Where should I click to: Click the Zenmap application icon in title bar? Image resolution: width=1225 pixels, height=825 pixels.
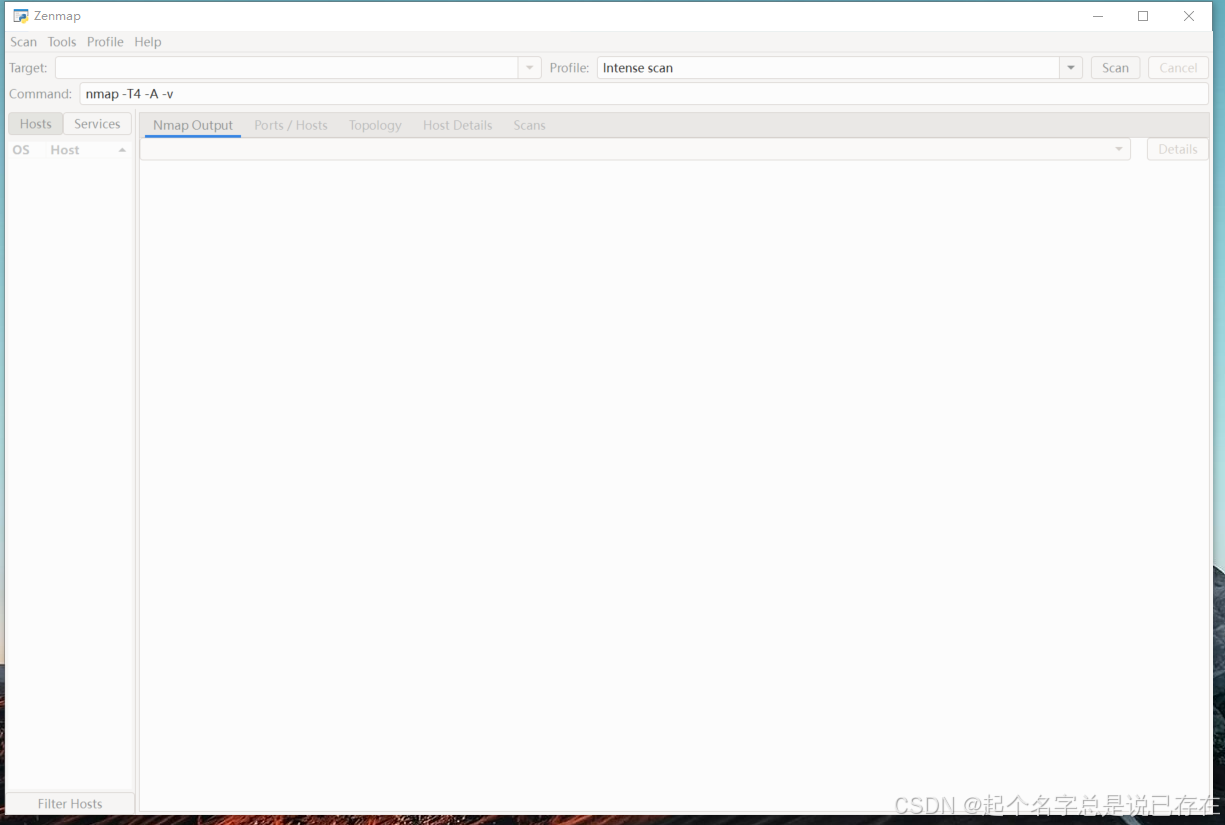click(20, 16)
